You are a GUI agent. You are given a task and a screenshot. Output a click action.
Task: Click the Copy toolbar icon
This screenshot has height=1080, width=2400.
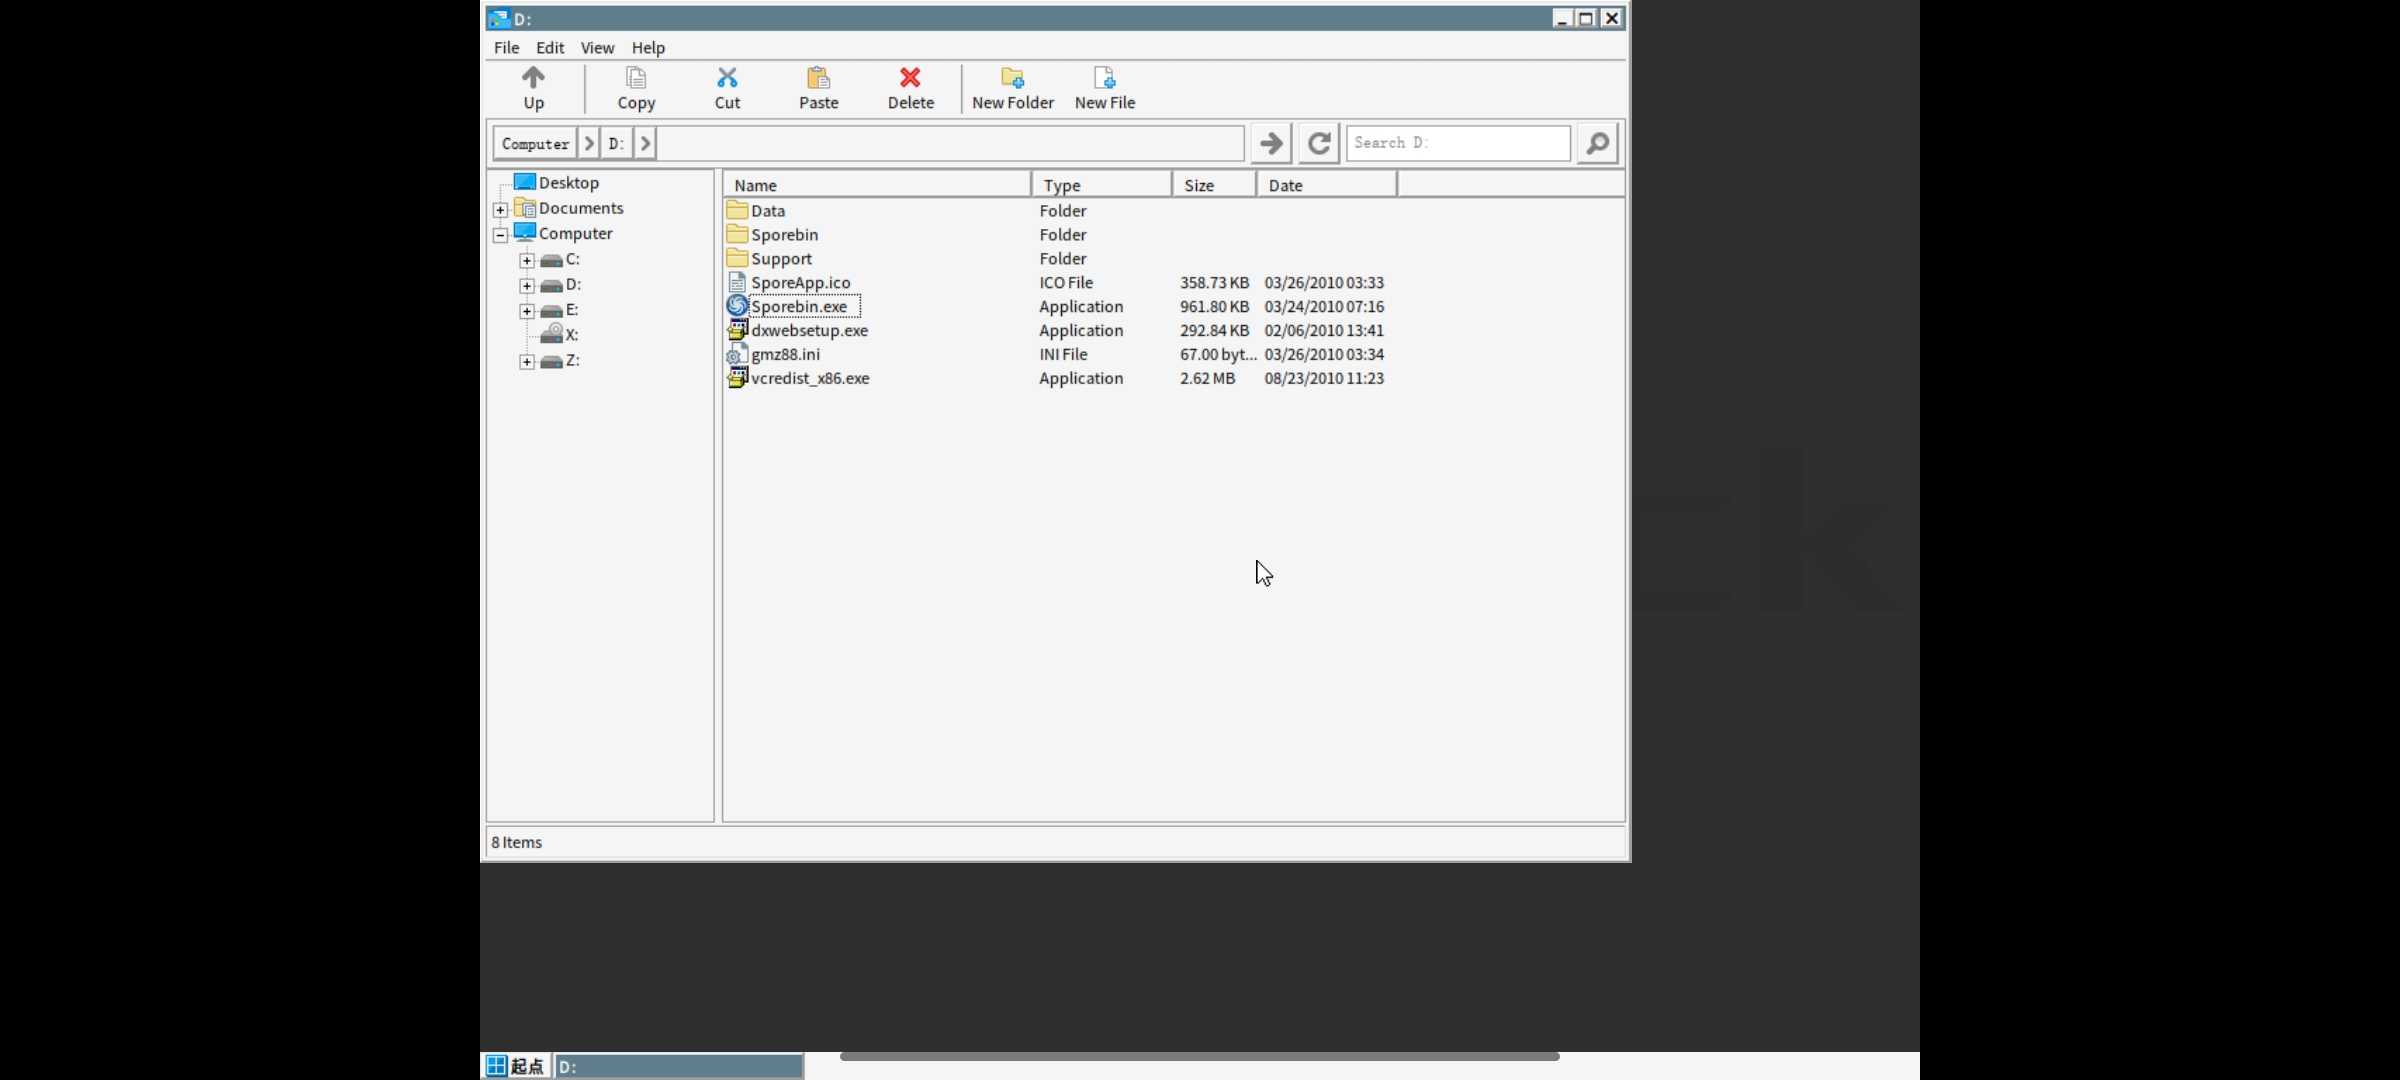pos(636,78)
